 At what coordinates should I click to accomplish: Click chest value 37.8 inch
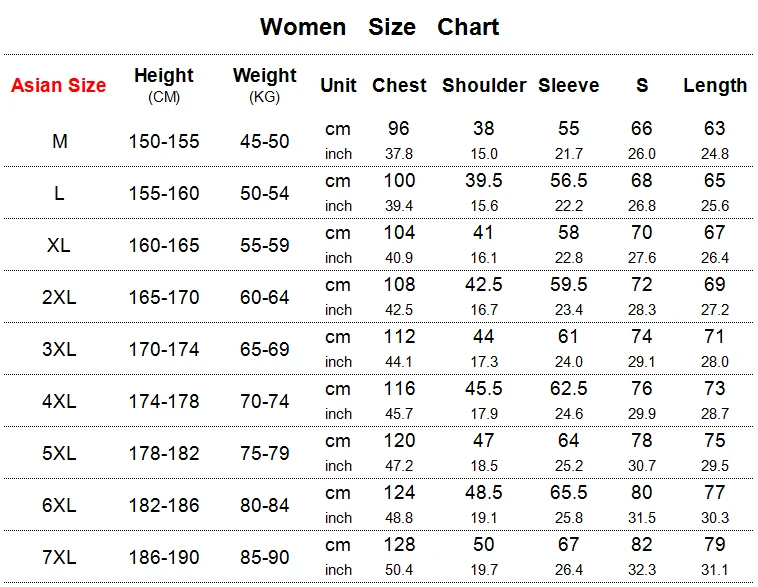click(x=399, y=154)
